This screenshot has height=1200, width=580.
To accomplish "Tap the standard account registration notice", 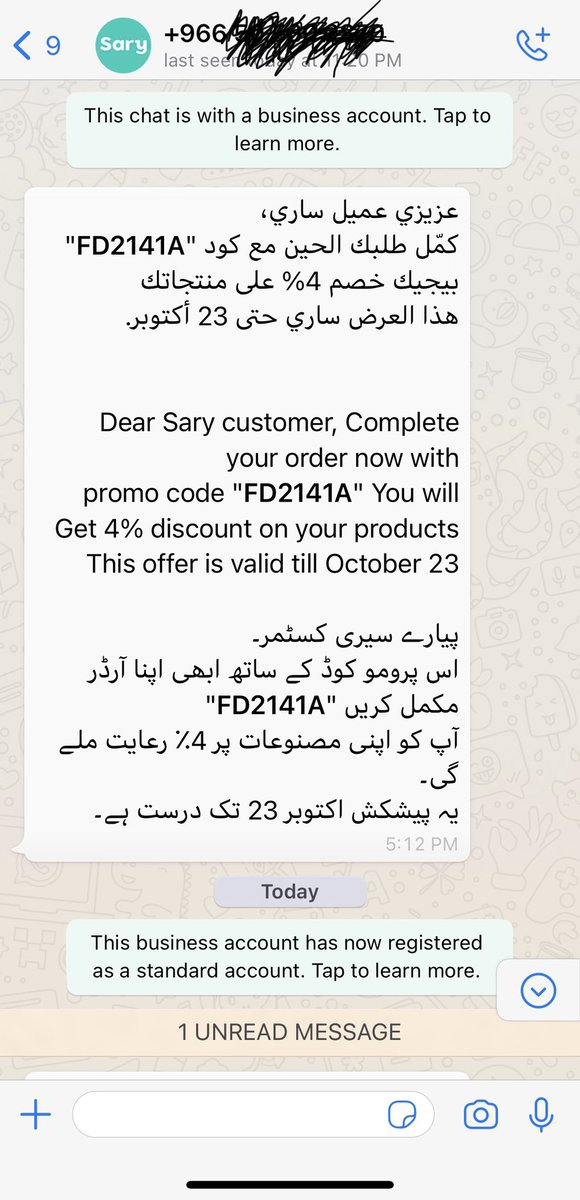I will [x=288, y=956].
